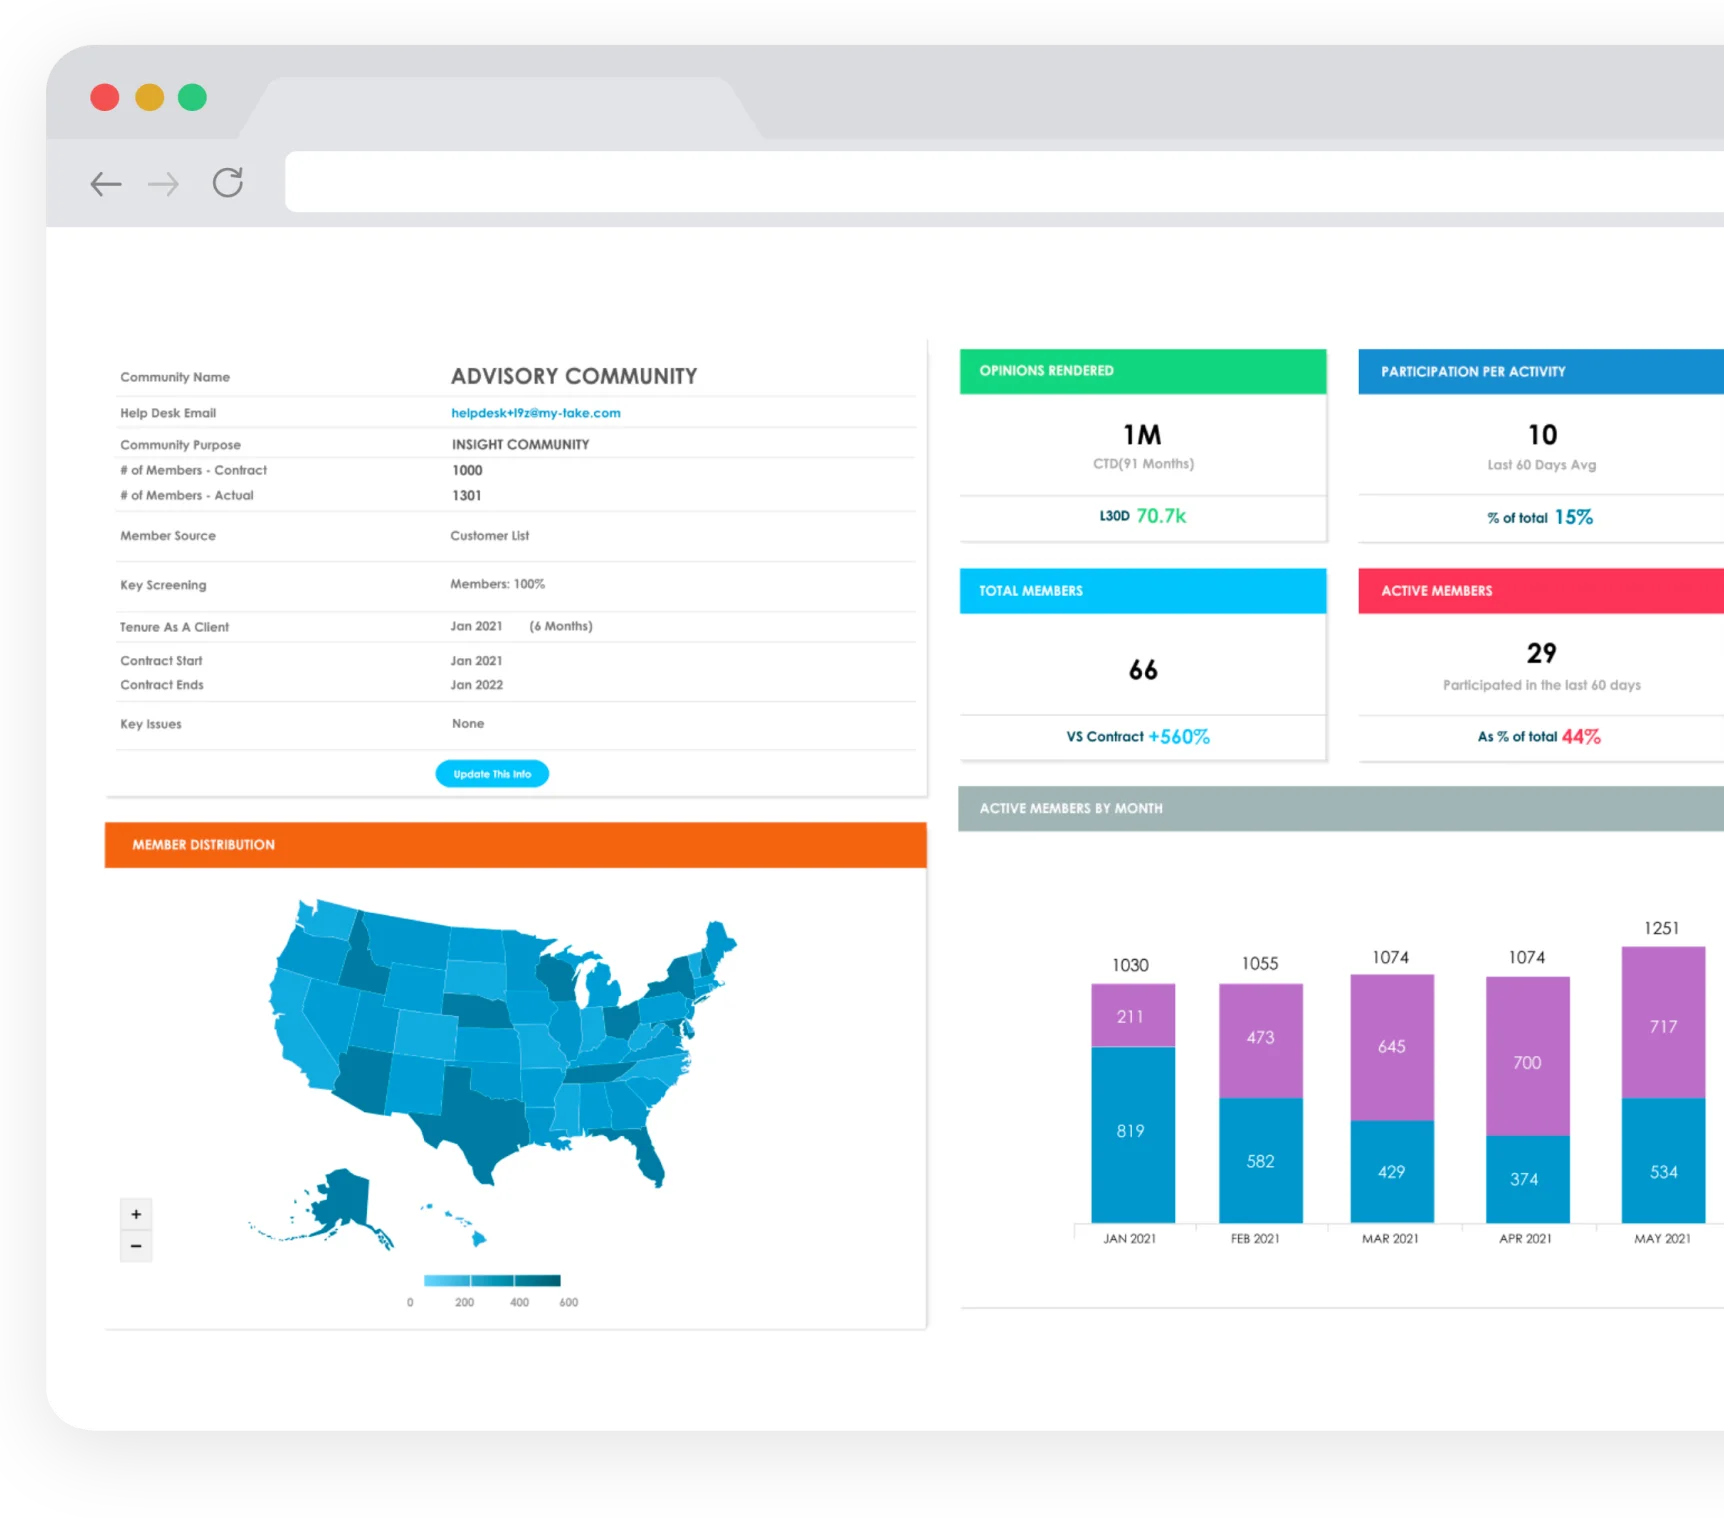This screenshot has height=1518, width=1724.
Task: Click the yellow window minimize dot
Action: coord(149,97)
